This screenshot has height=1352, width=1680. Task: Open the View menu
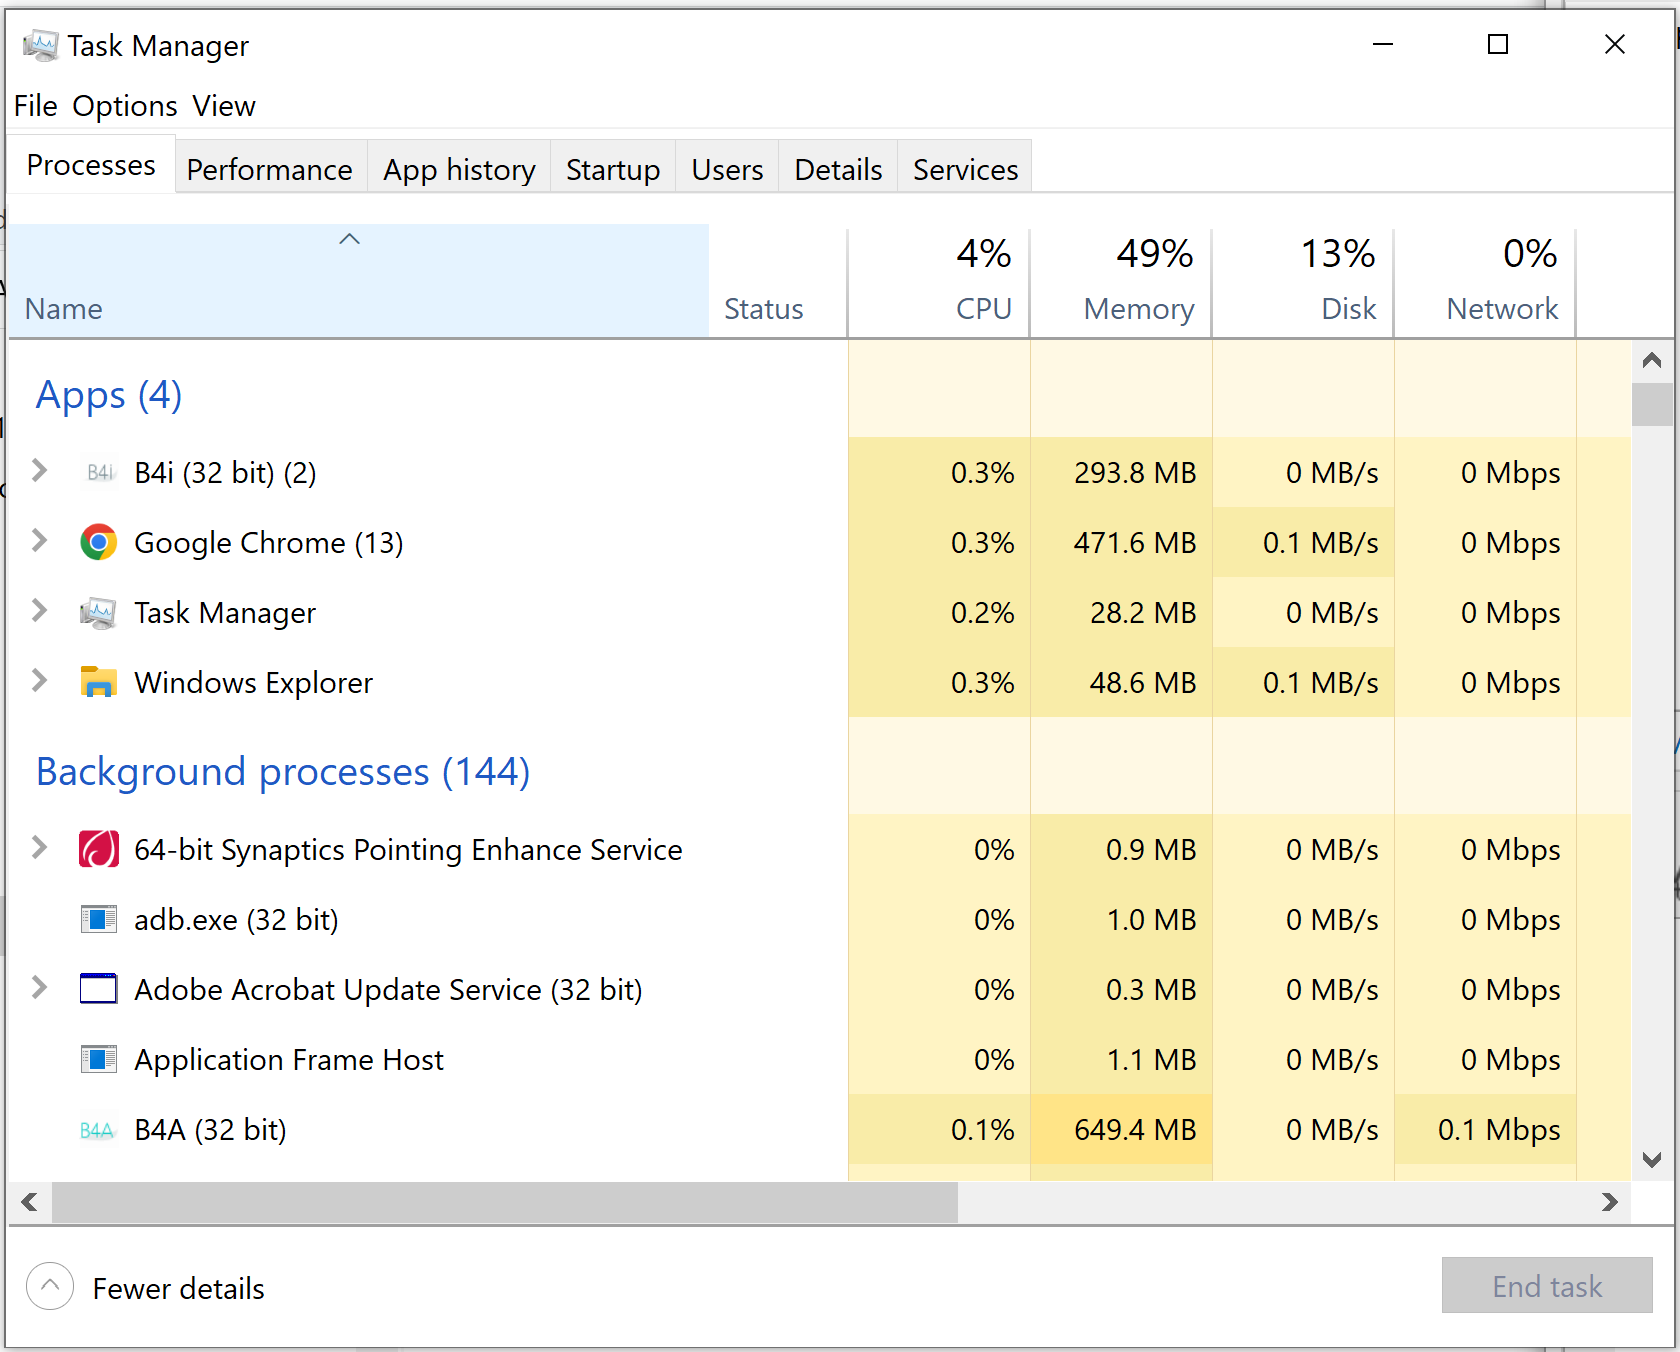[x=223, y=105]
